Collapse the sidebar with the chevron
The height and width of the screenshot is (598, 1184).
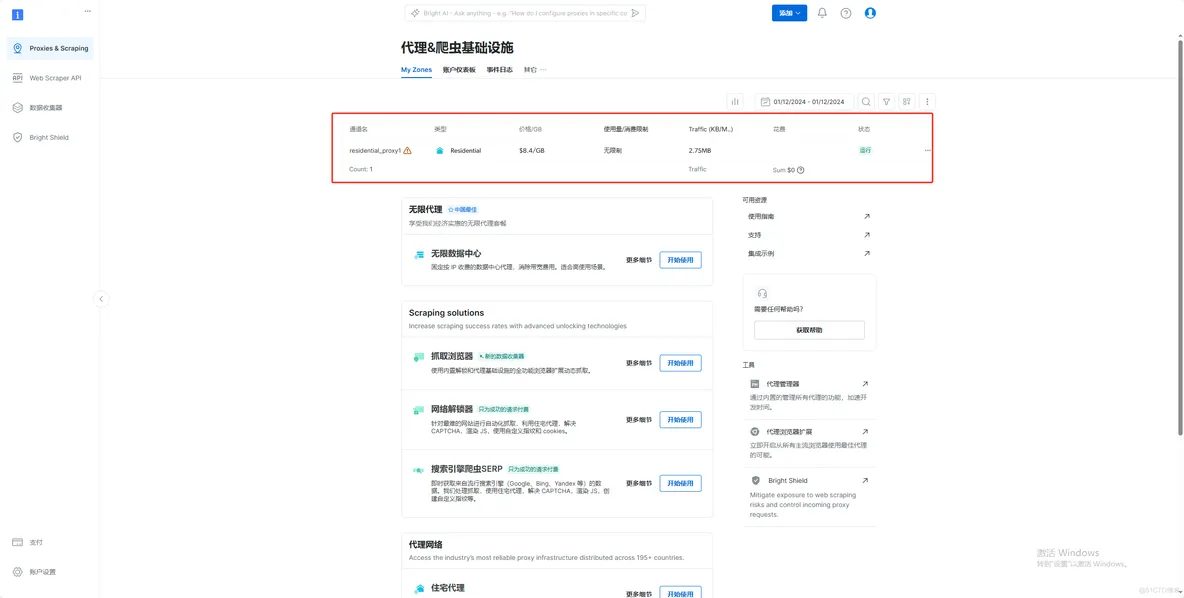[101, 299]
